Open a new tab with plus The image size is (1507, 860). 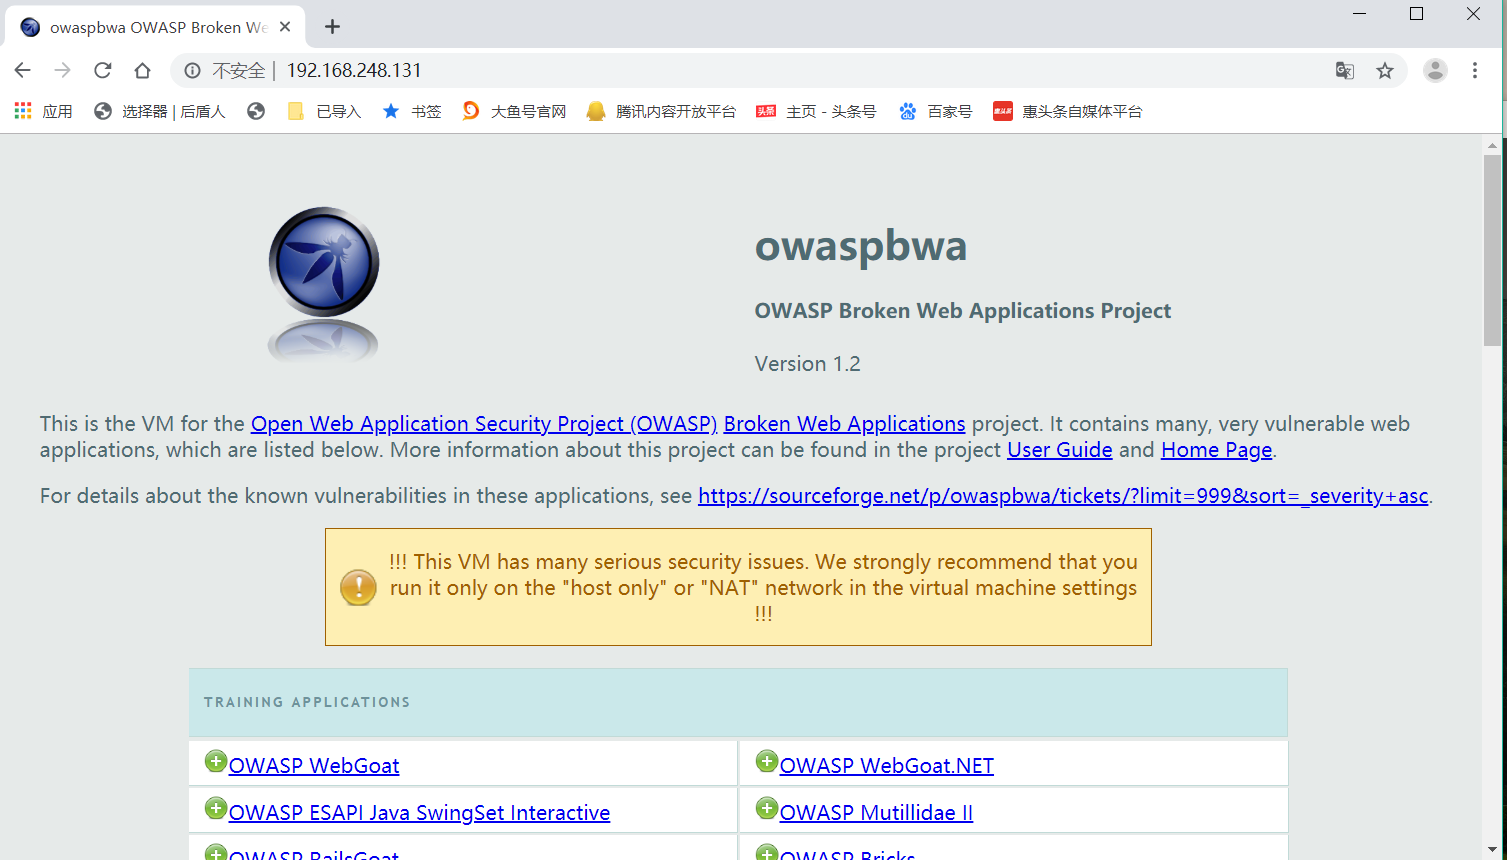click(333, 27)
